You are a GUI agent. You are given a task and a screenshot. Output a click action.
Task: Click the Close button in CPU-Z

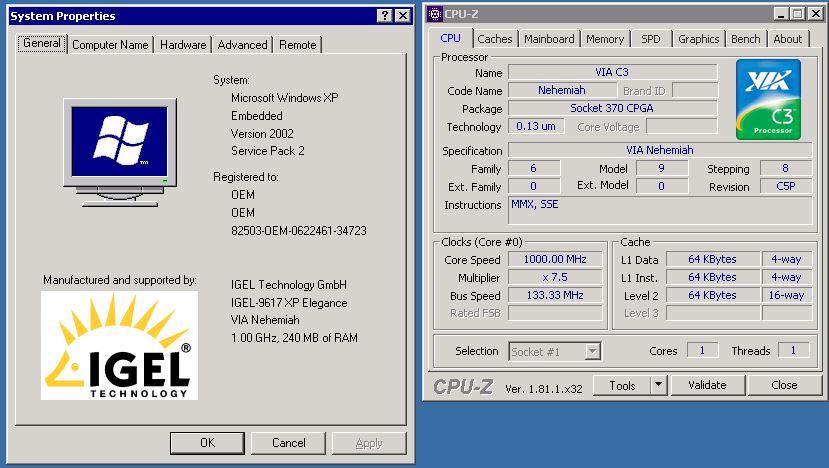pos(784,385)
